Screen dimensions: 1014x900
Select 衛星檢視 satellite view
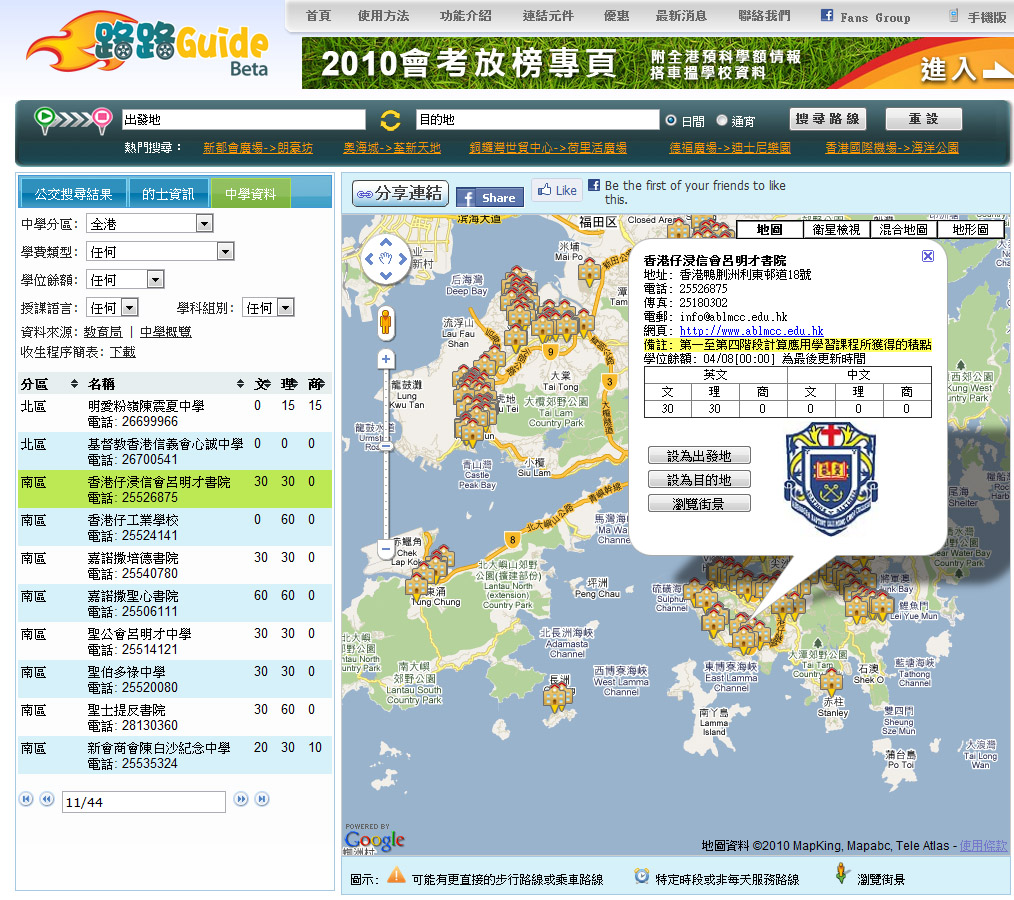point(836,230)
